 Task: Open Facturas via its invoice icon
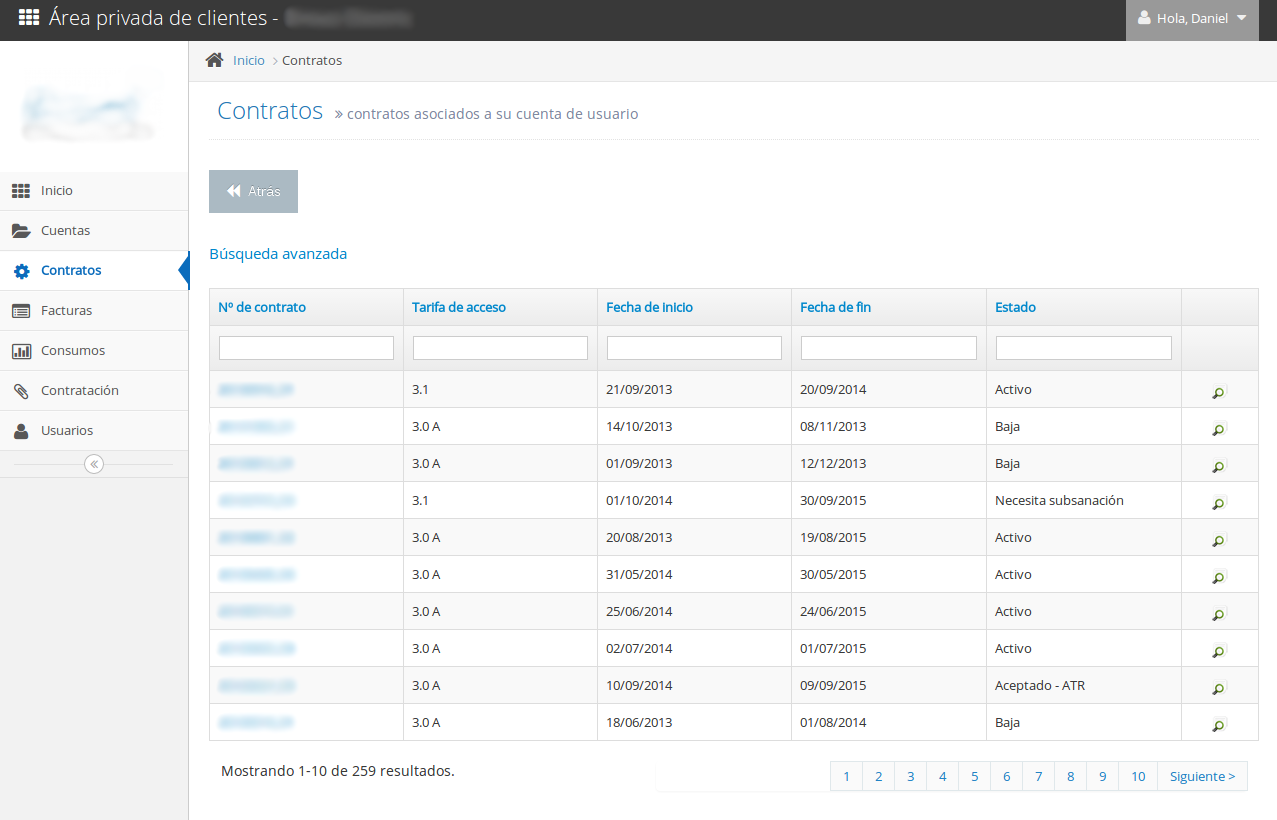point(20,310)
